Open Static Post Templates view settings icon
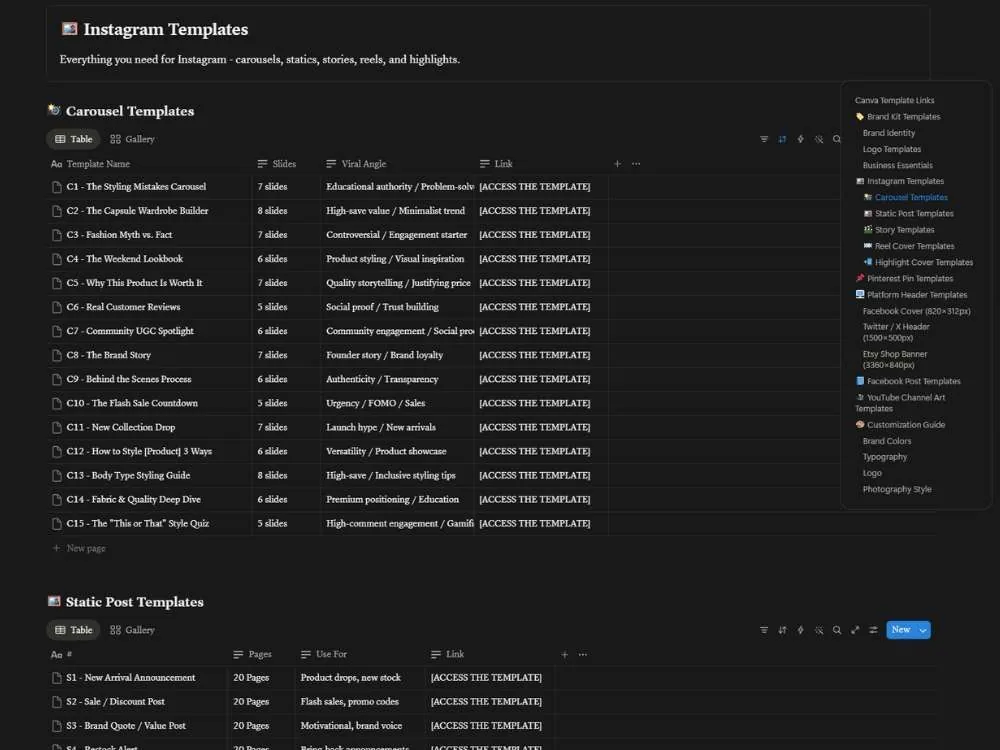1000x750 pixels. [x=873, y=630]
